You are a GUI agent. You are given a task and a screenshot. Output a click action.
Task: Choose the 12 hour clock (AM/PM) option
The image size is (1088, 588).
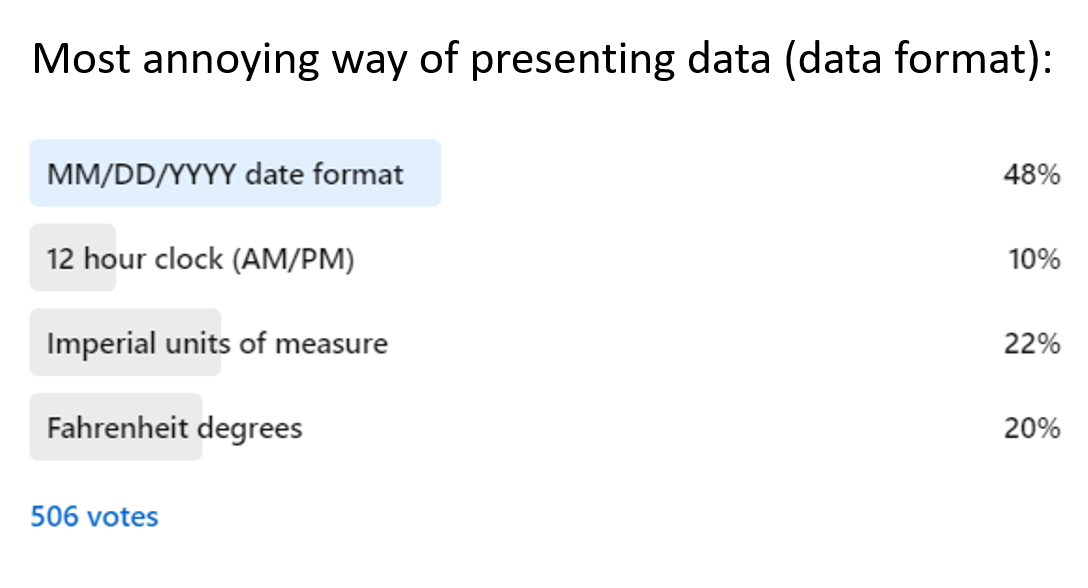point(200,259)
